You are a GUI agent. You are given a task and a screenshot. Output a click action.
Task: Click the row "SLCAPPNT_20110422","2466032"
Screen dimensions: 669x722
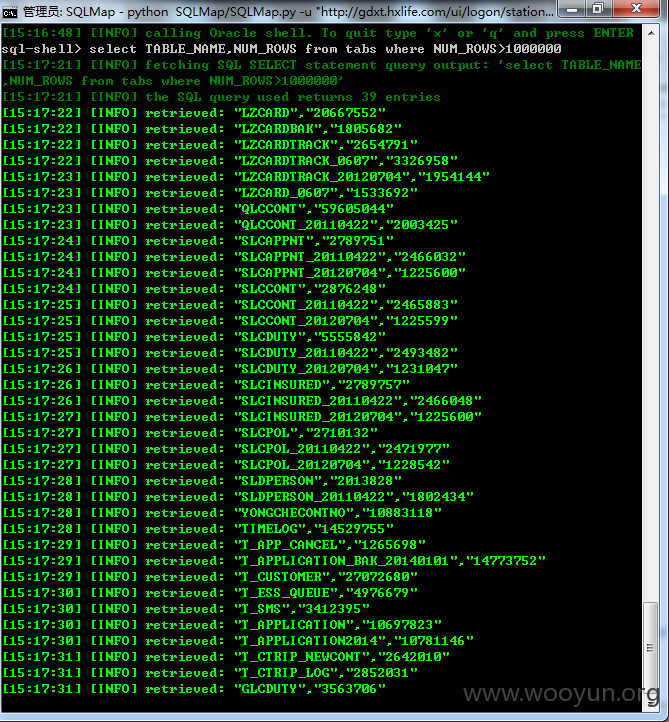pos(234,256)
